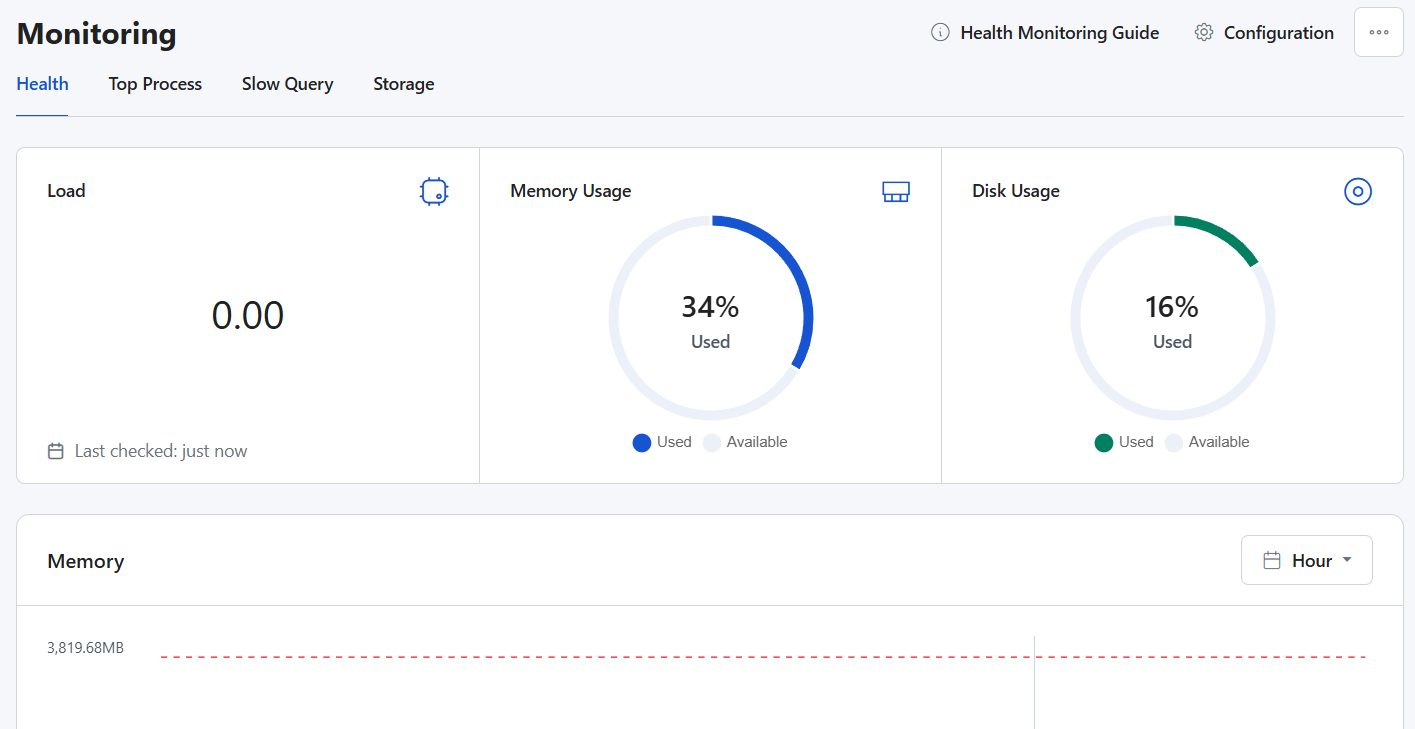Click the calendar icon in Hour selector
The image size is (1415, 729).
click(1272, 560)
